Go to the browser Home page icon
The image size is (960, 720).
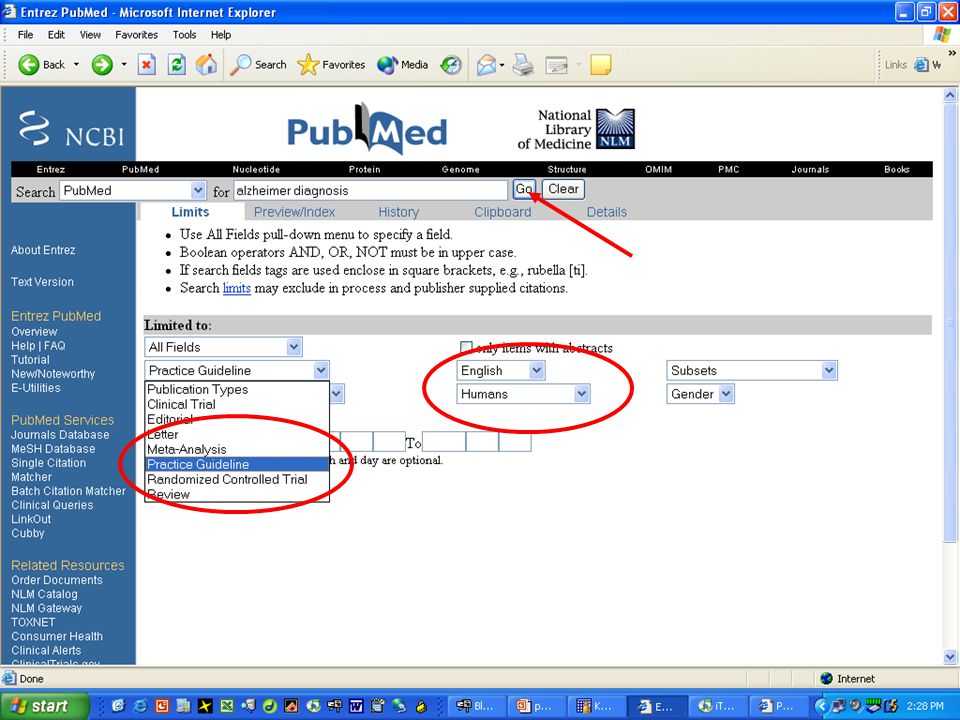coord(206,64)
